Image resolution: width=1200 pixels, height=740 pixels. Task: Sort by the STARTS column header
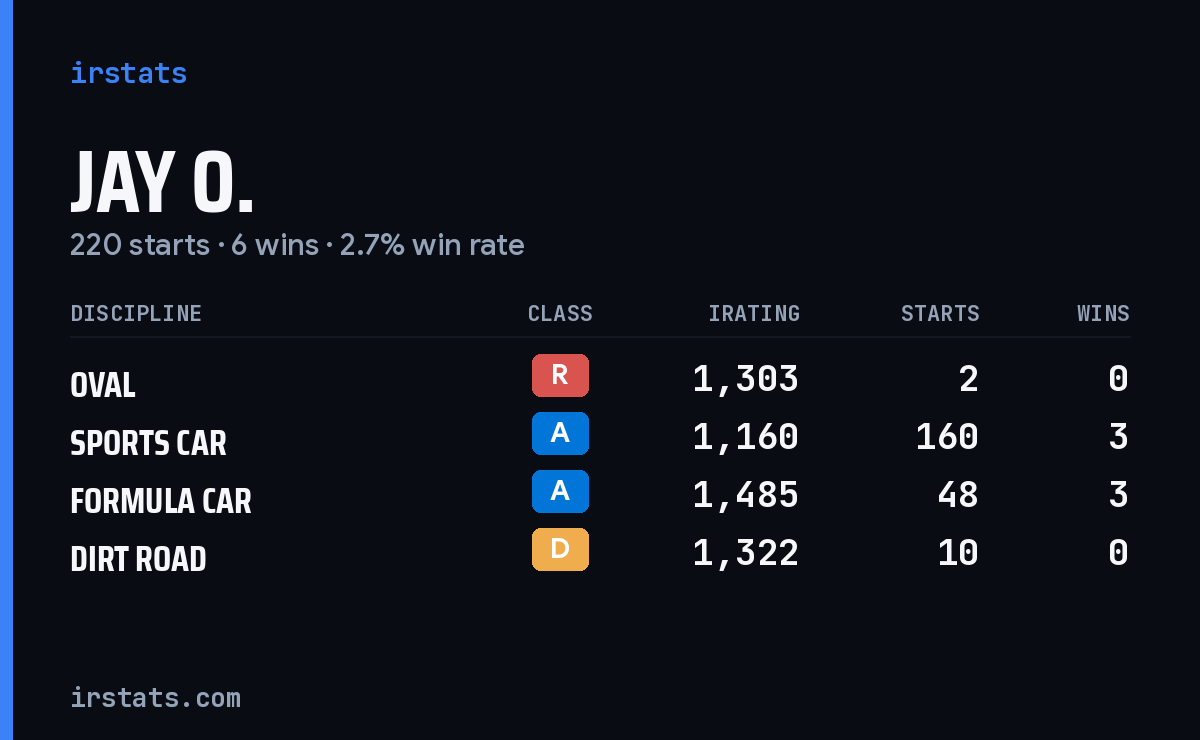940,313
